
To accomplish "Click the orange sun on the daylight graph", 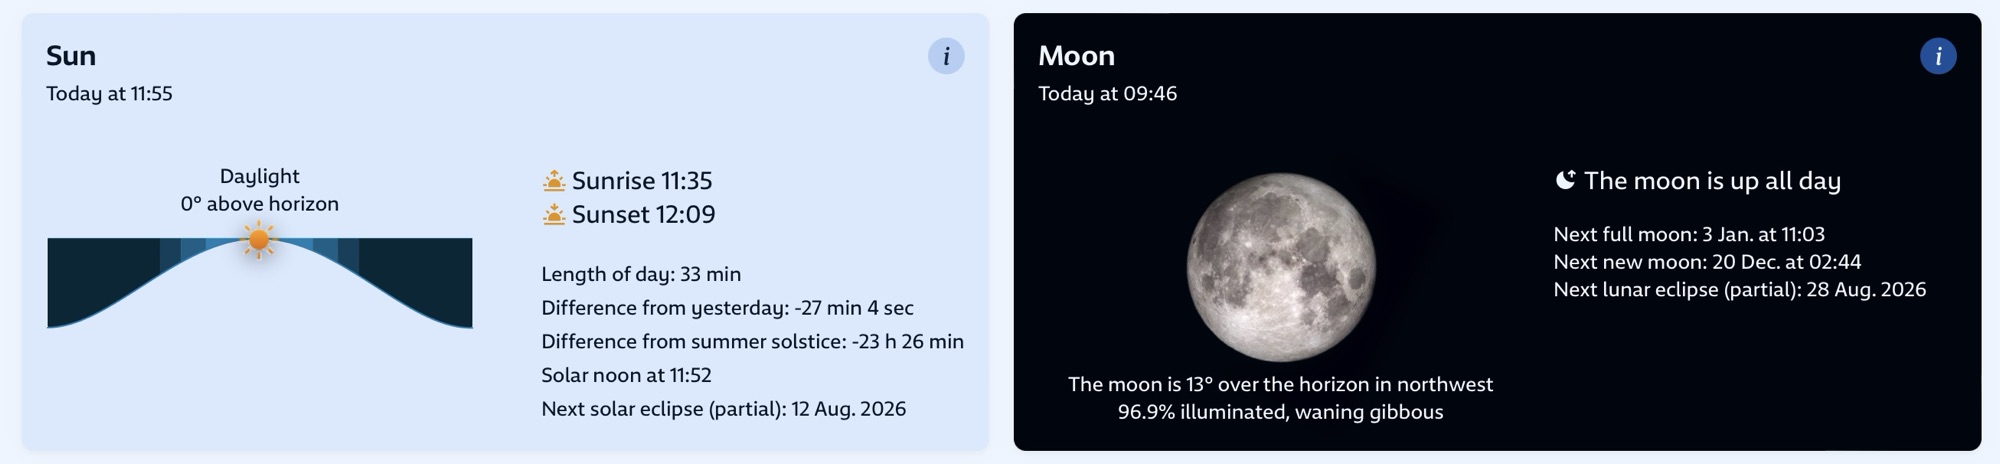I will click(259, 240).
